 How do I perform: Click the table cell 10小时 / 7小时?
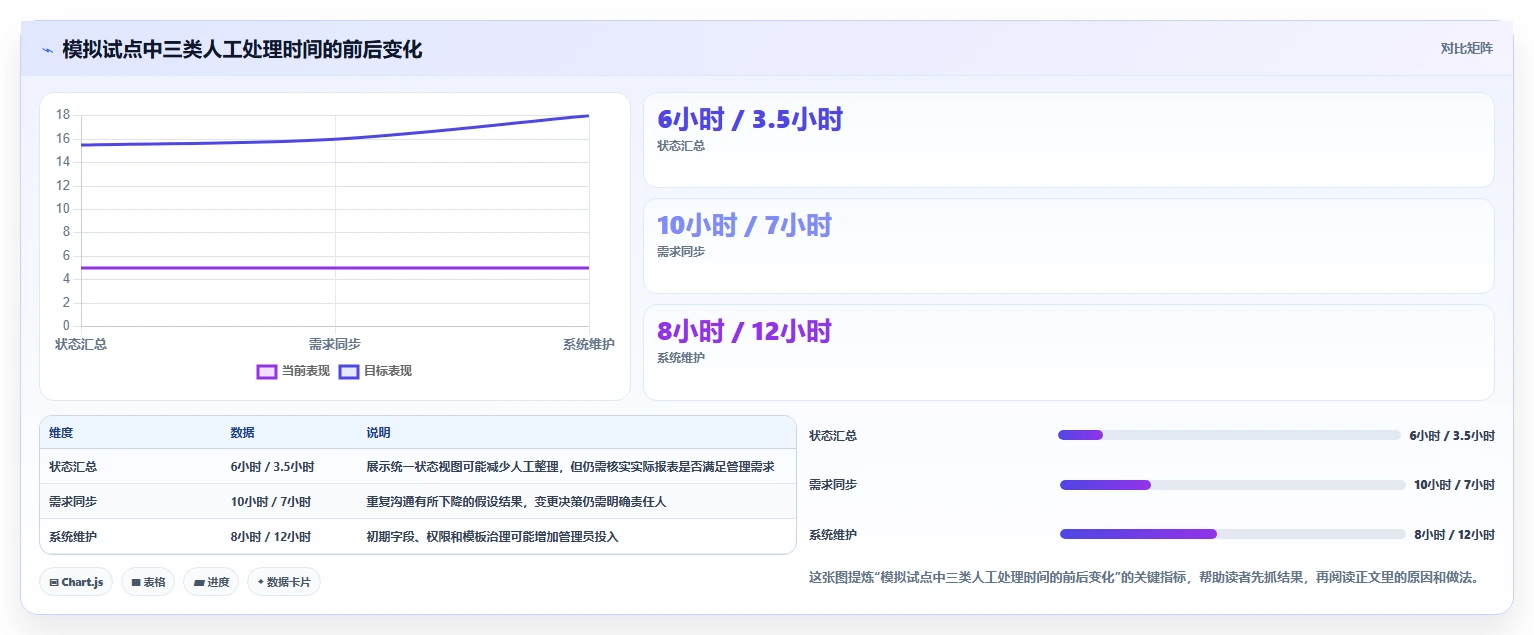tap(270, 502)
